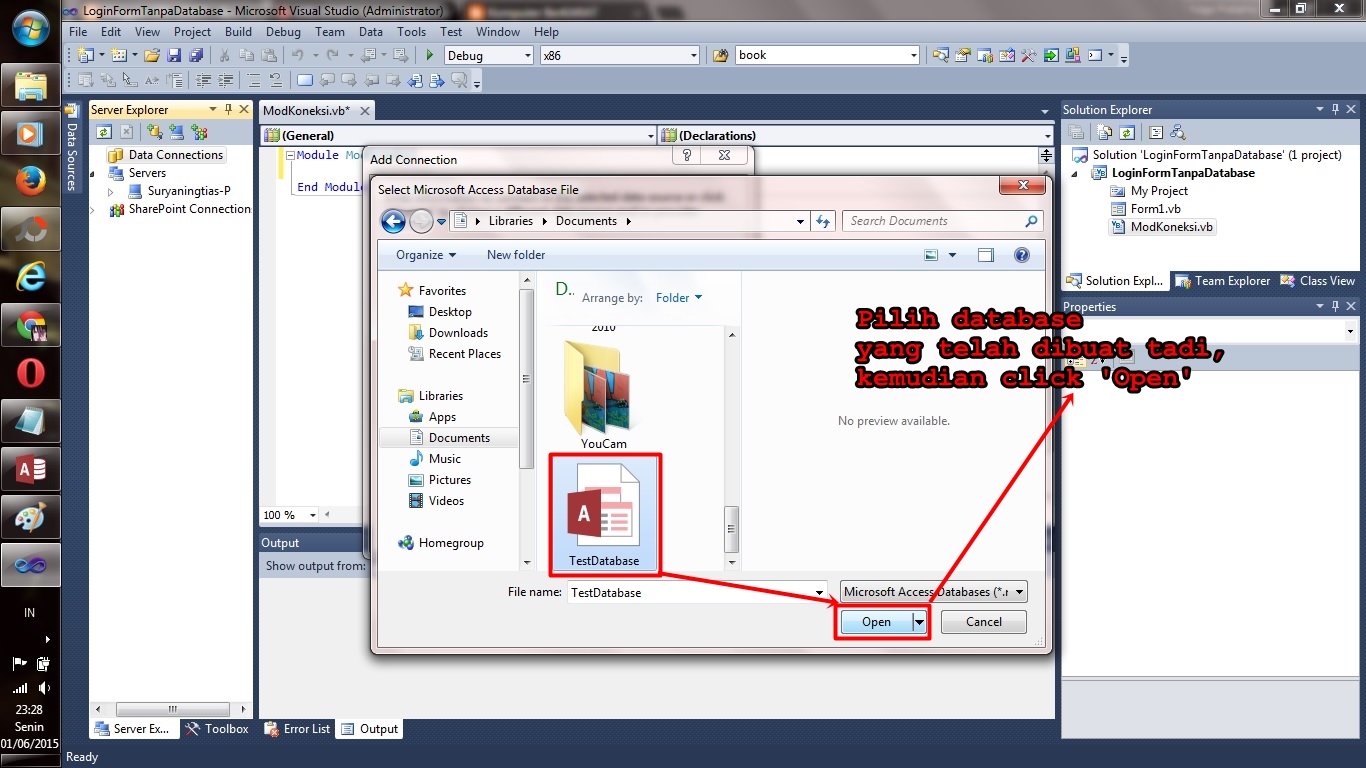Screen dimensions: 1366x768
Task: Click the Refresh icon in Solution Explorer toolbar
Action: point(1125,131)
